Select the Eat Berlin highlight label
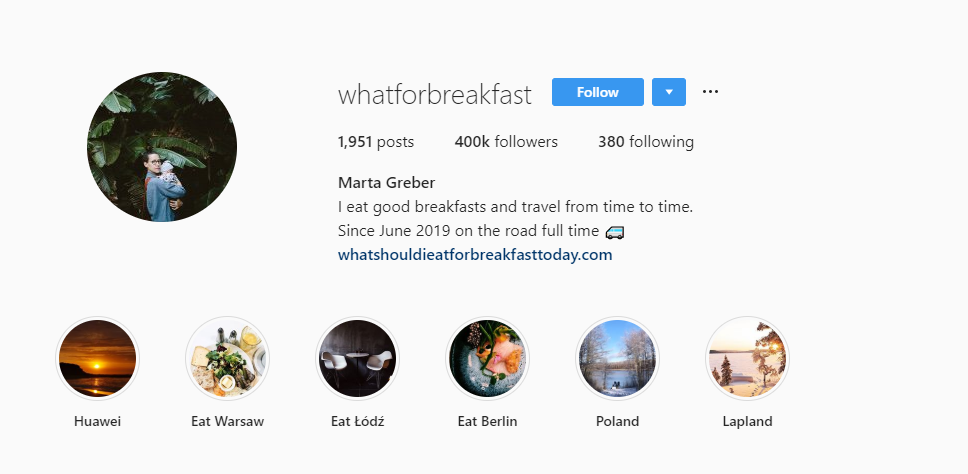The height and width of the screenshot is (474, 968). click(487, 421)
